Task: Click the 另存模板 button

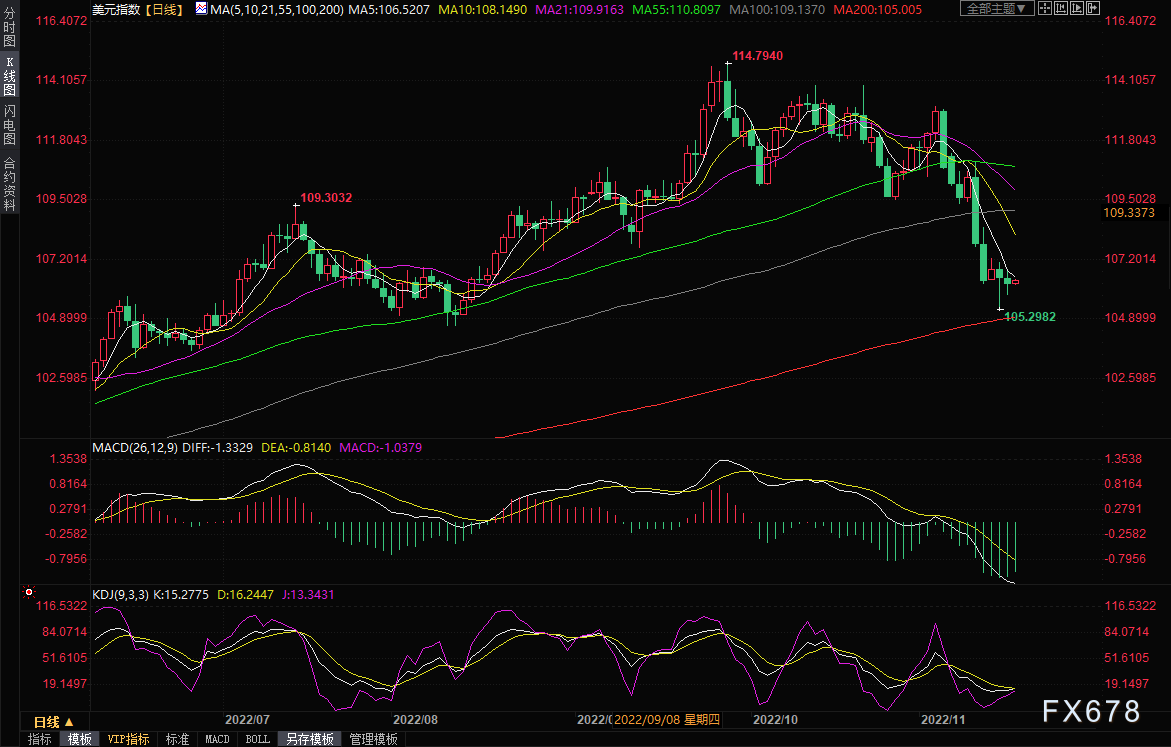Action: [x=309, y=739]
